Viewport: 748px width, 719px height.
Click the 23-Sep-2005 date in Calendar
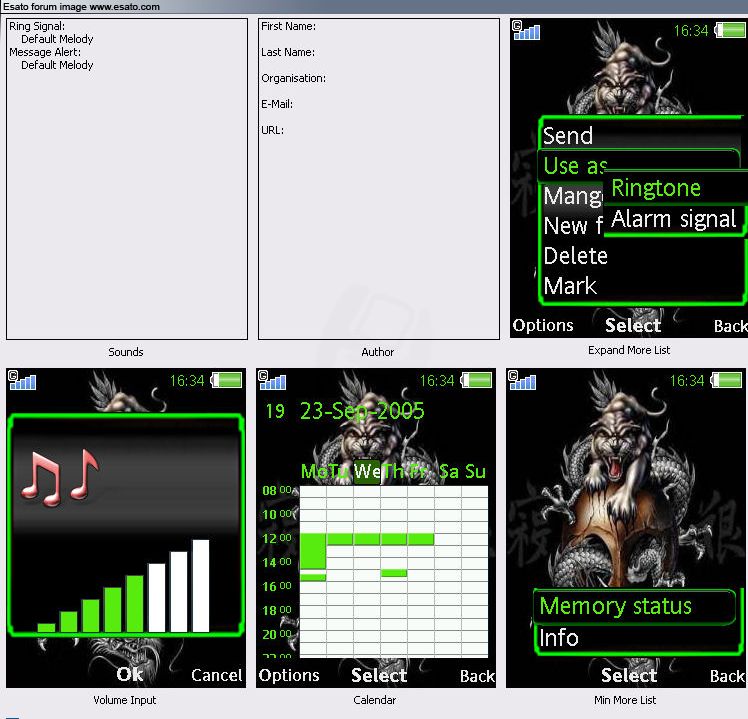tap(362, 411)
